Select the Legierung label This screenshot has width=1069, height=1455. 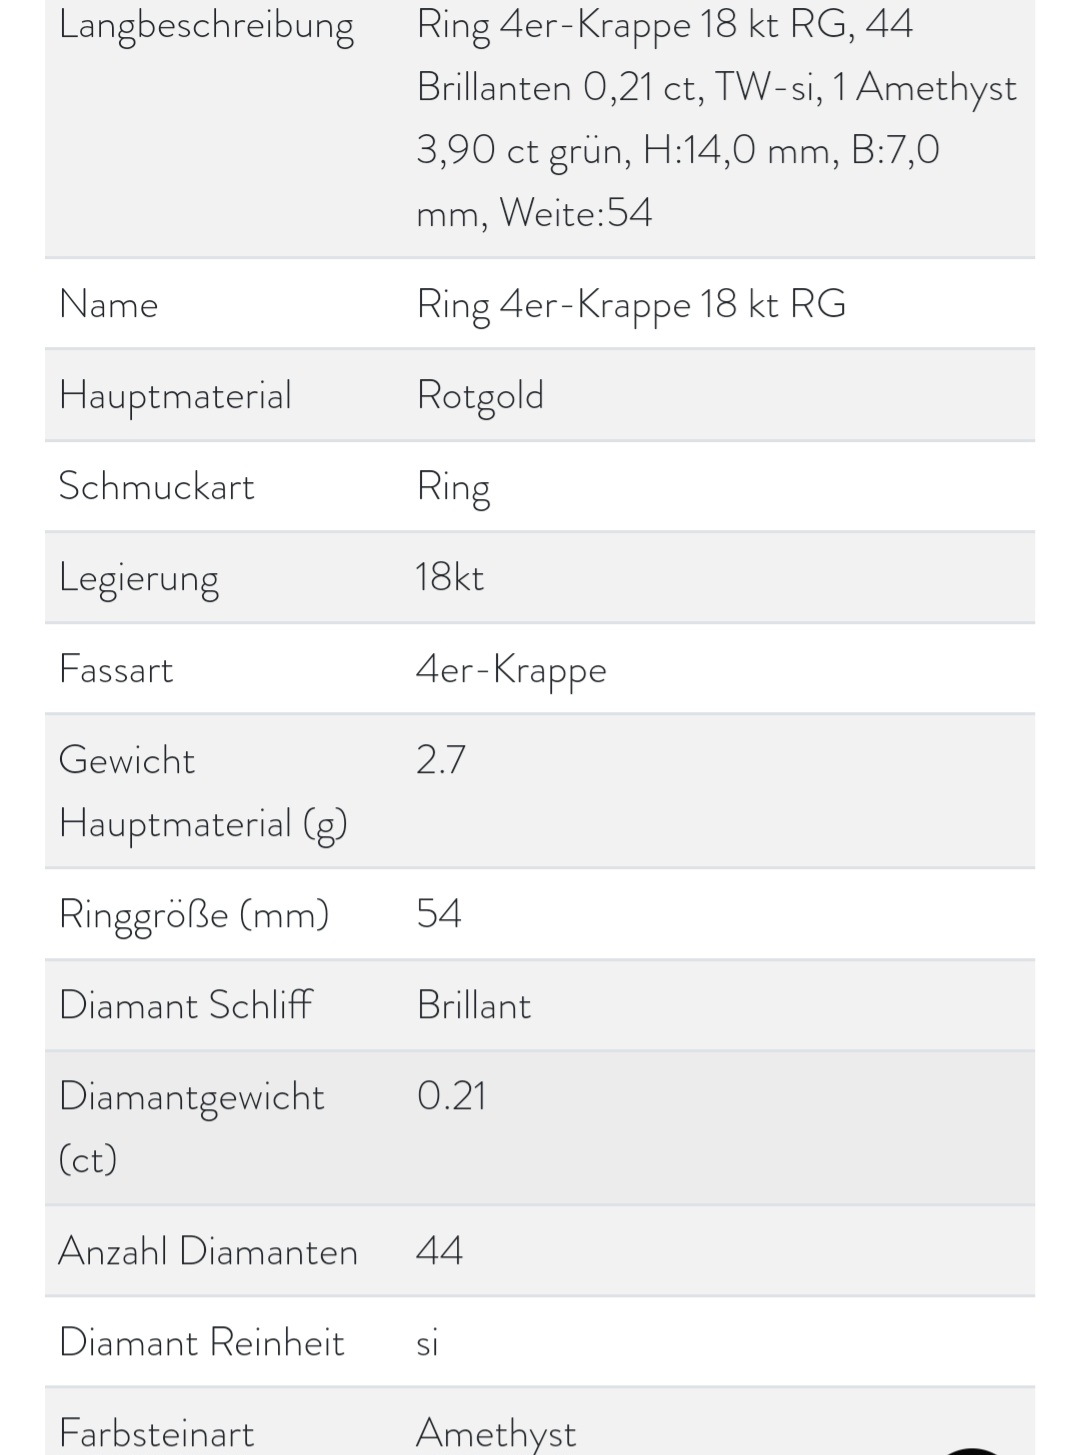coord(139,579)
